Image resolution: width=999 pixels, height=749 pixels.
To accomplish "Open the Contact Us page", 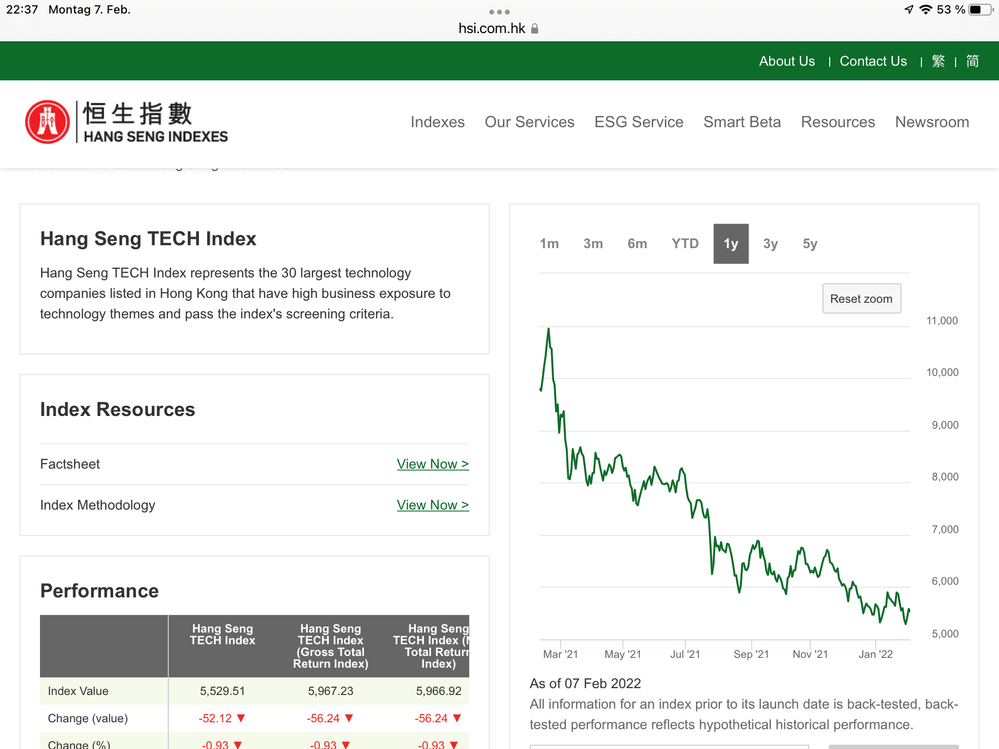I will (873, 61).
